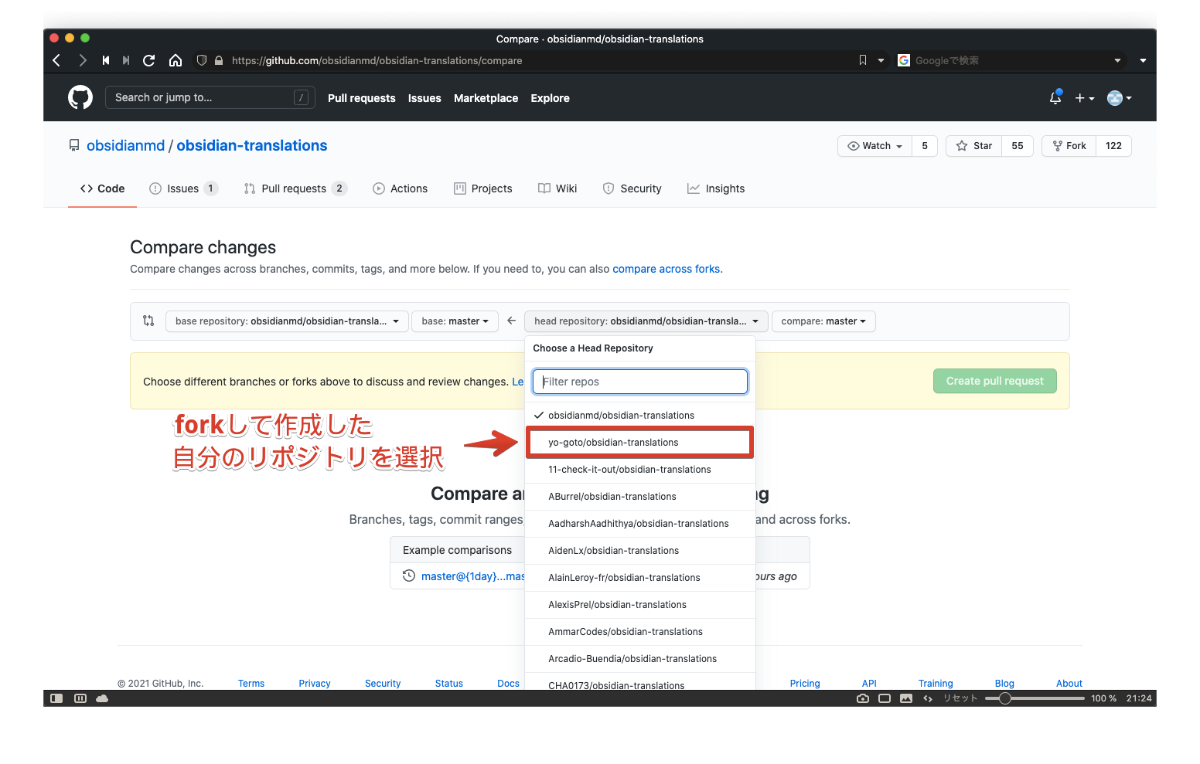Open the browser home page
Image resolution: width=1200 pixels, height=764 pixels.
[175, 60]
